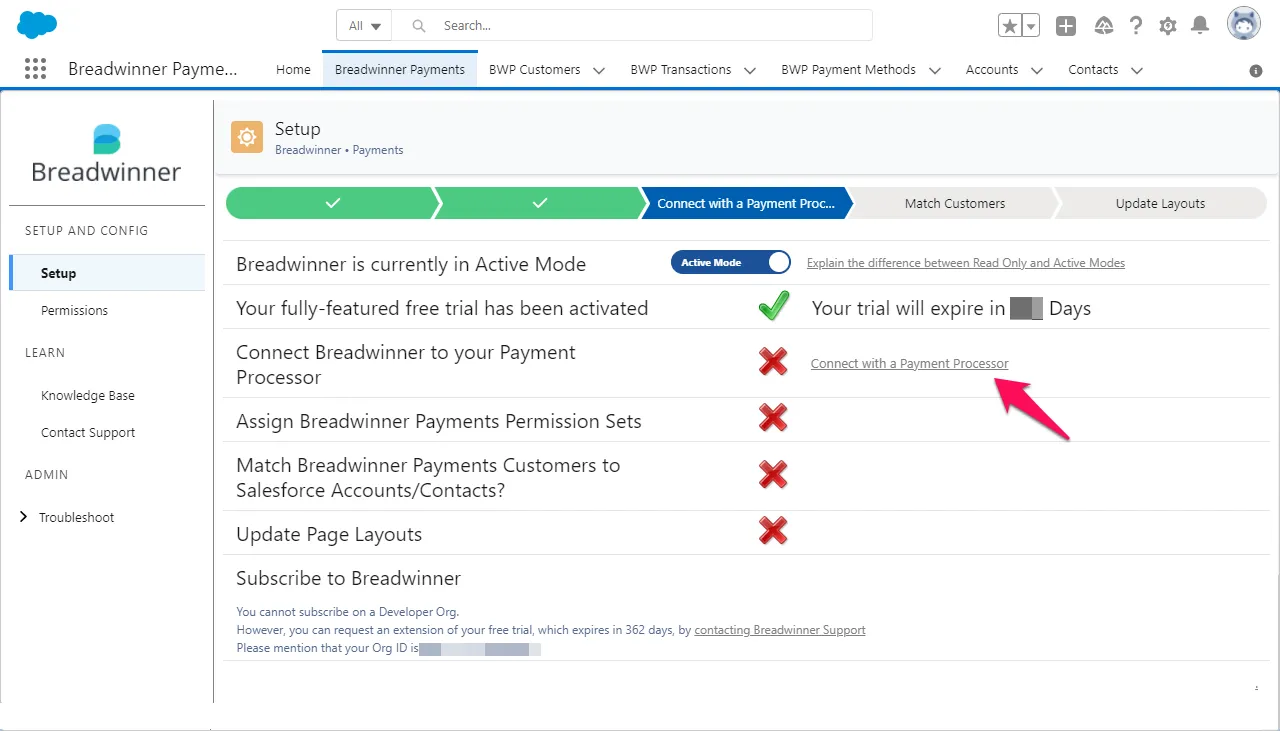Open the Accounts tab

pos(992,70)
